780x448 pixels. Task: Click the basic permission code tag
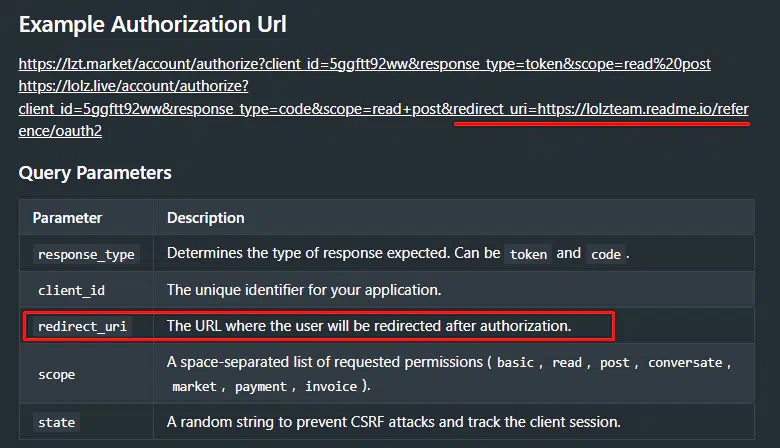(x=515, y=363)
